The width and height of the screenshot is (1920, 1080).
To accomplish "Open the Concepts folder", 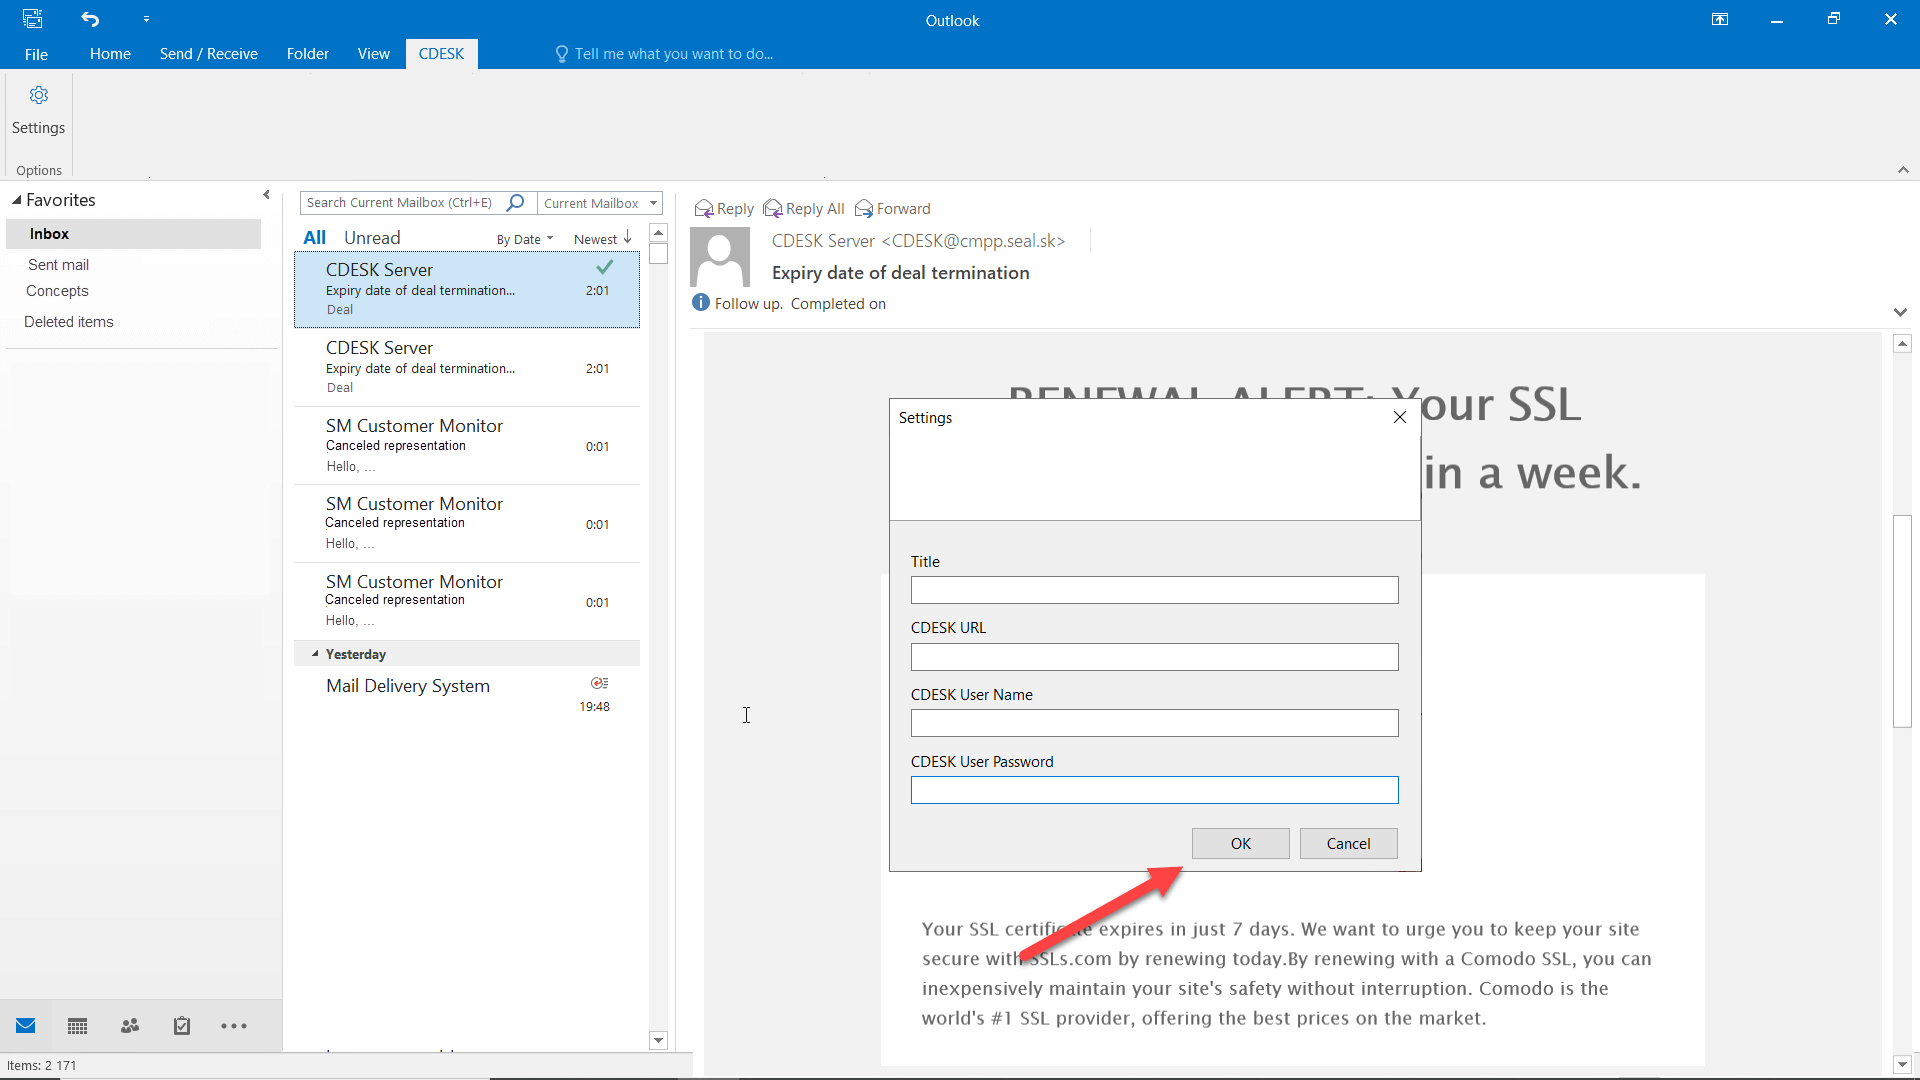I will click(x=57, y=291).
